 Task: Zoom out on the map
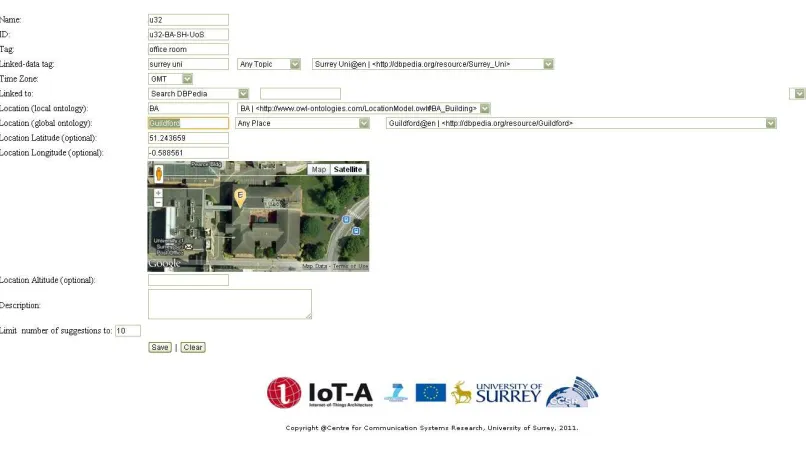tap(158, 203)
